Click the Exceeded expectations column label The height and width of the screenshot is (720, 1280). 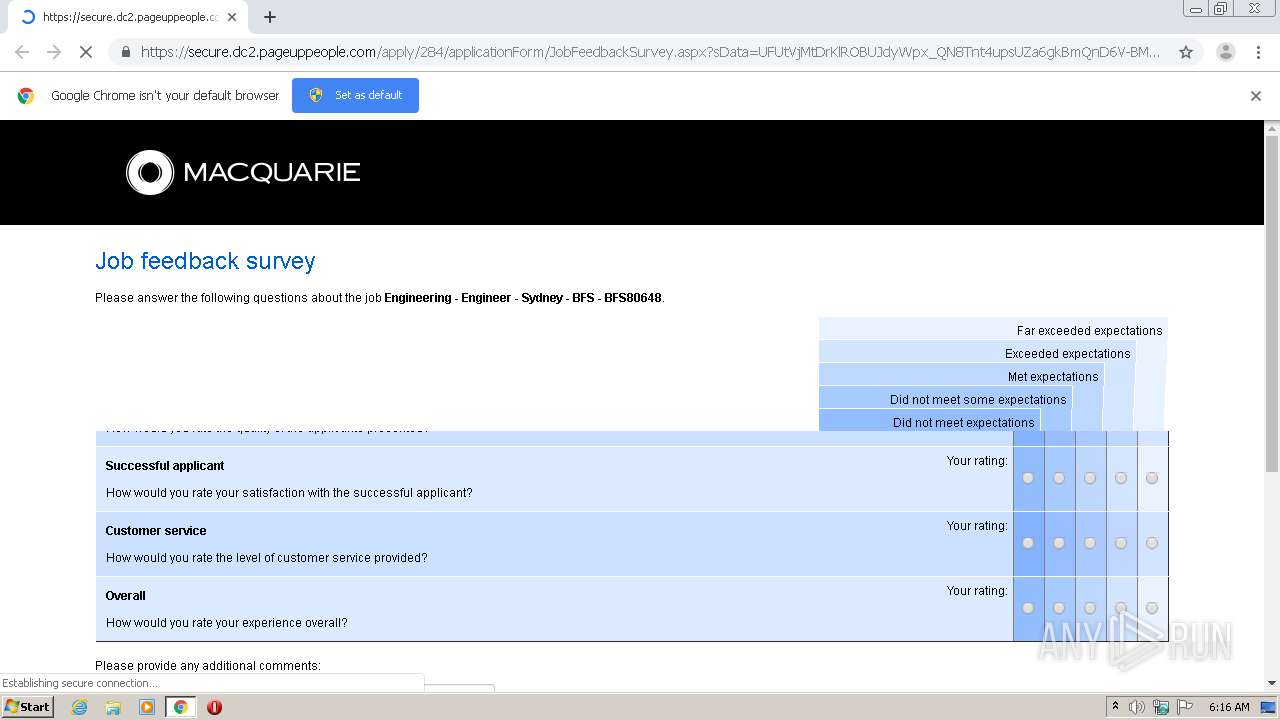1067,354
